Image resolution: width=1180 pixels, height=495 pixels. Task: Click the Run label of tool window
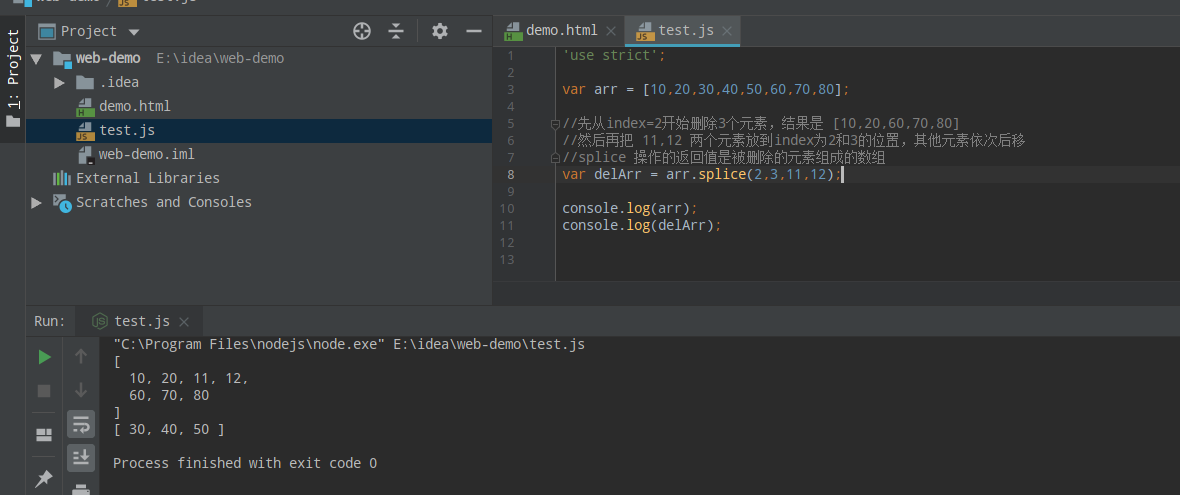tap(50, 321)
